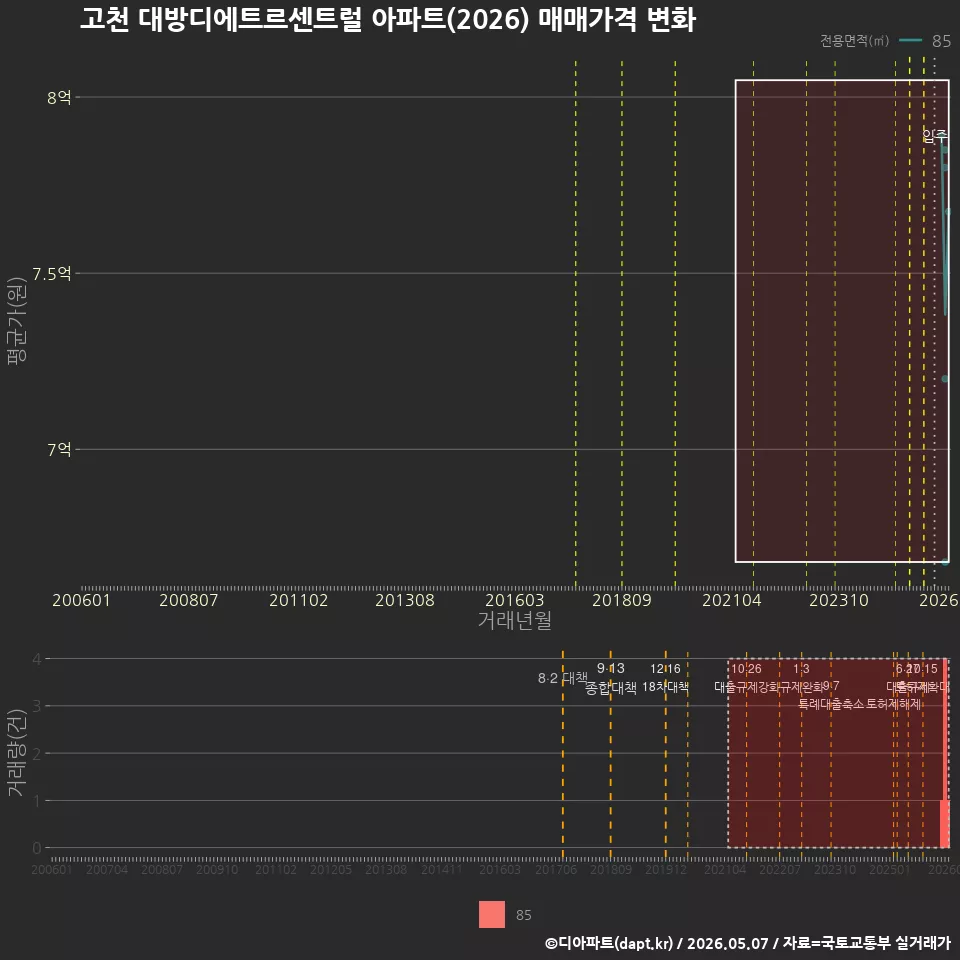Click the '거래년월' x-axis title

pos(514,620)
